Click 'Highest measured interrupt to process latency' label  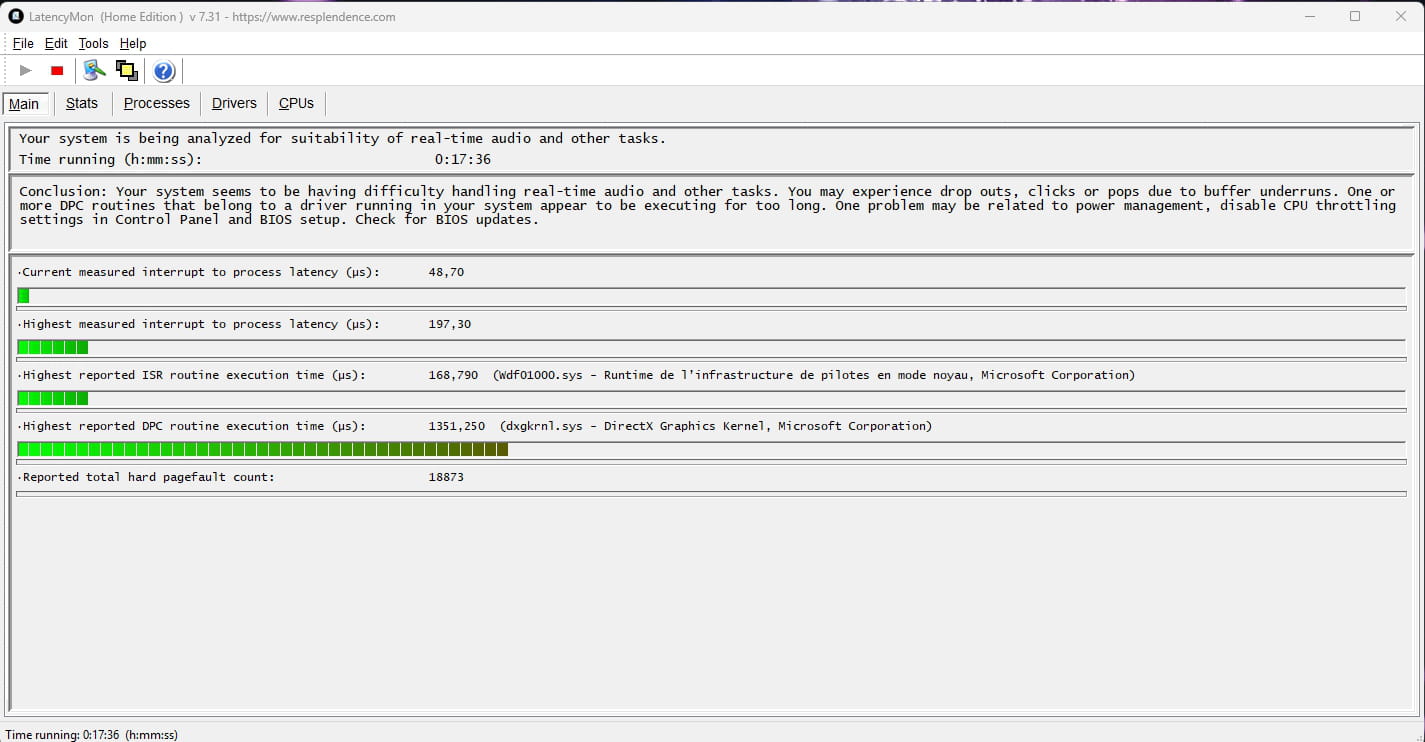click(199, 324)
